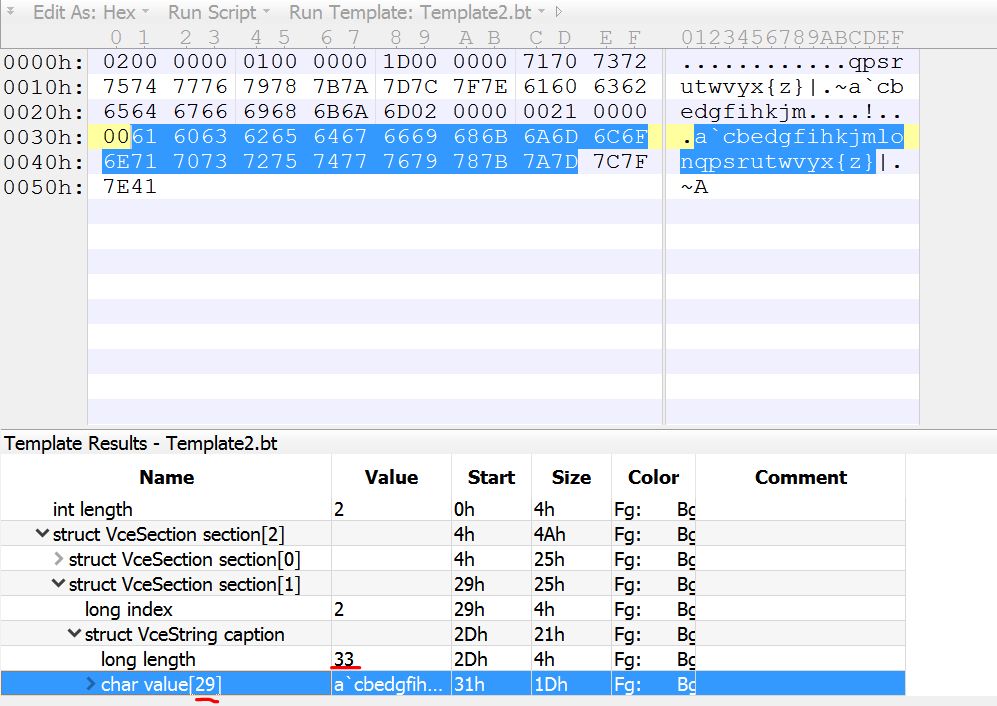Click the 0040h: address label
This screenshot has width=997, height=706.
tap(43, 162)
